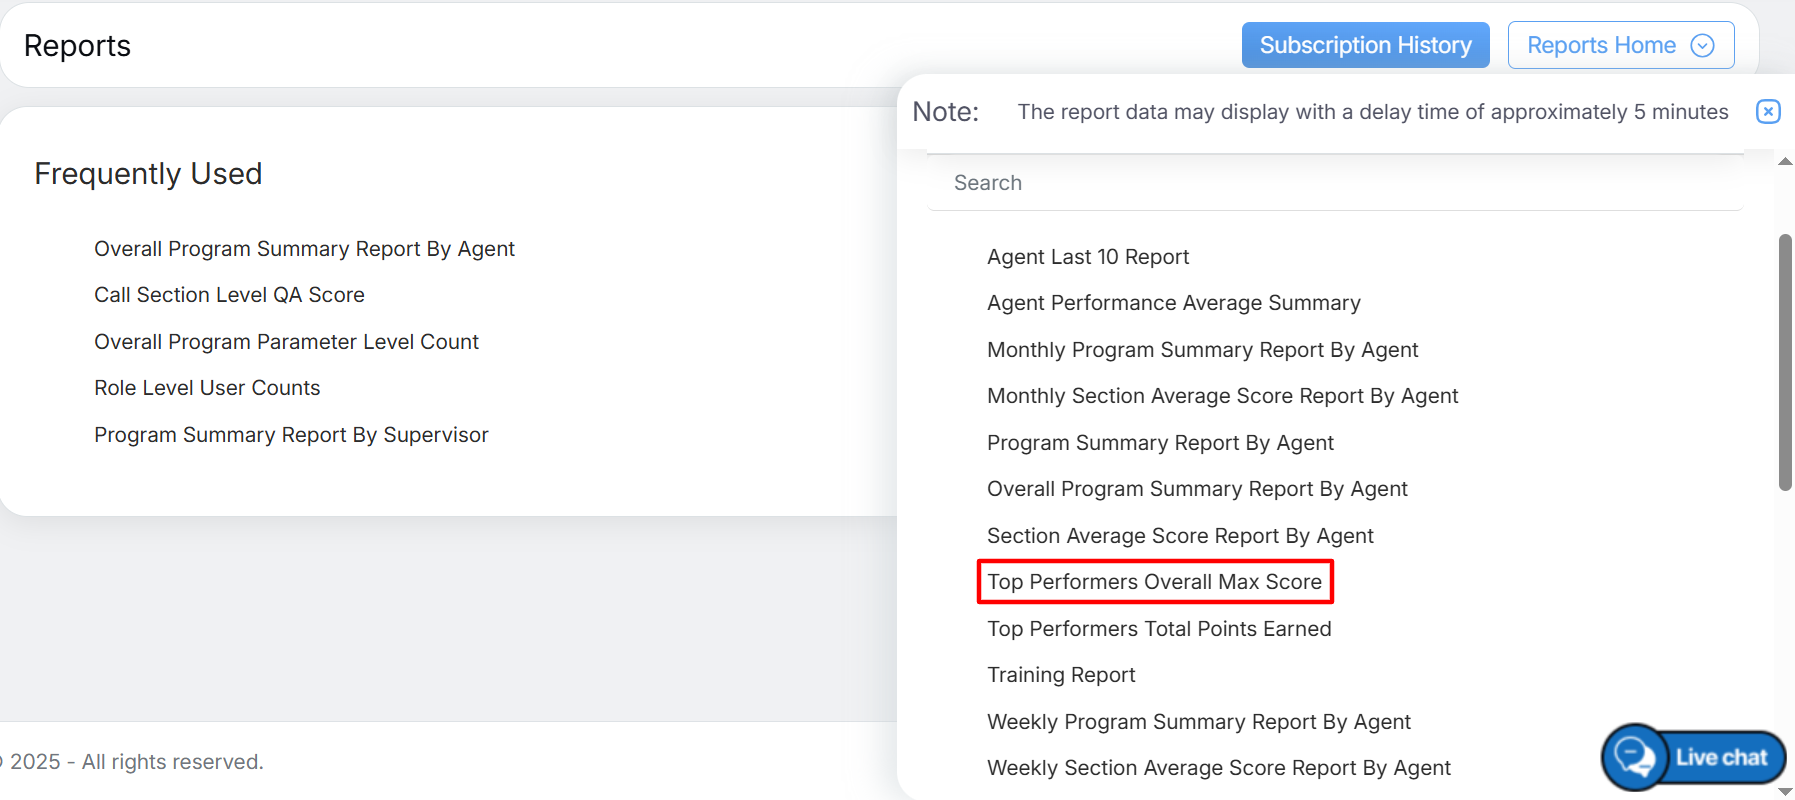Open Call Section Level QA Score link
Viewport: 1795px width, 800px height.
point(229,295)
